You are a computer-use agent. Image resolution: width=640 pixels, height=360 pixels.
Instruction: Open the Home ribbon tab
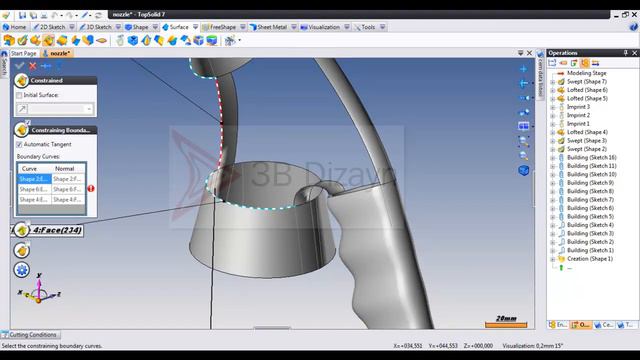coord(14,27)
